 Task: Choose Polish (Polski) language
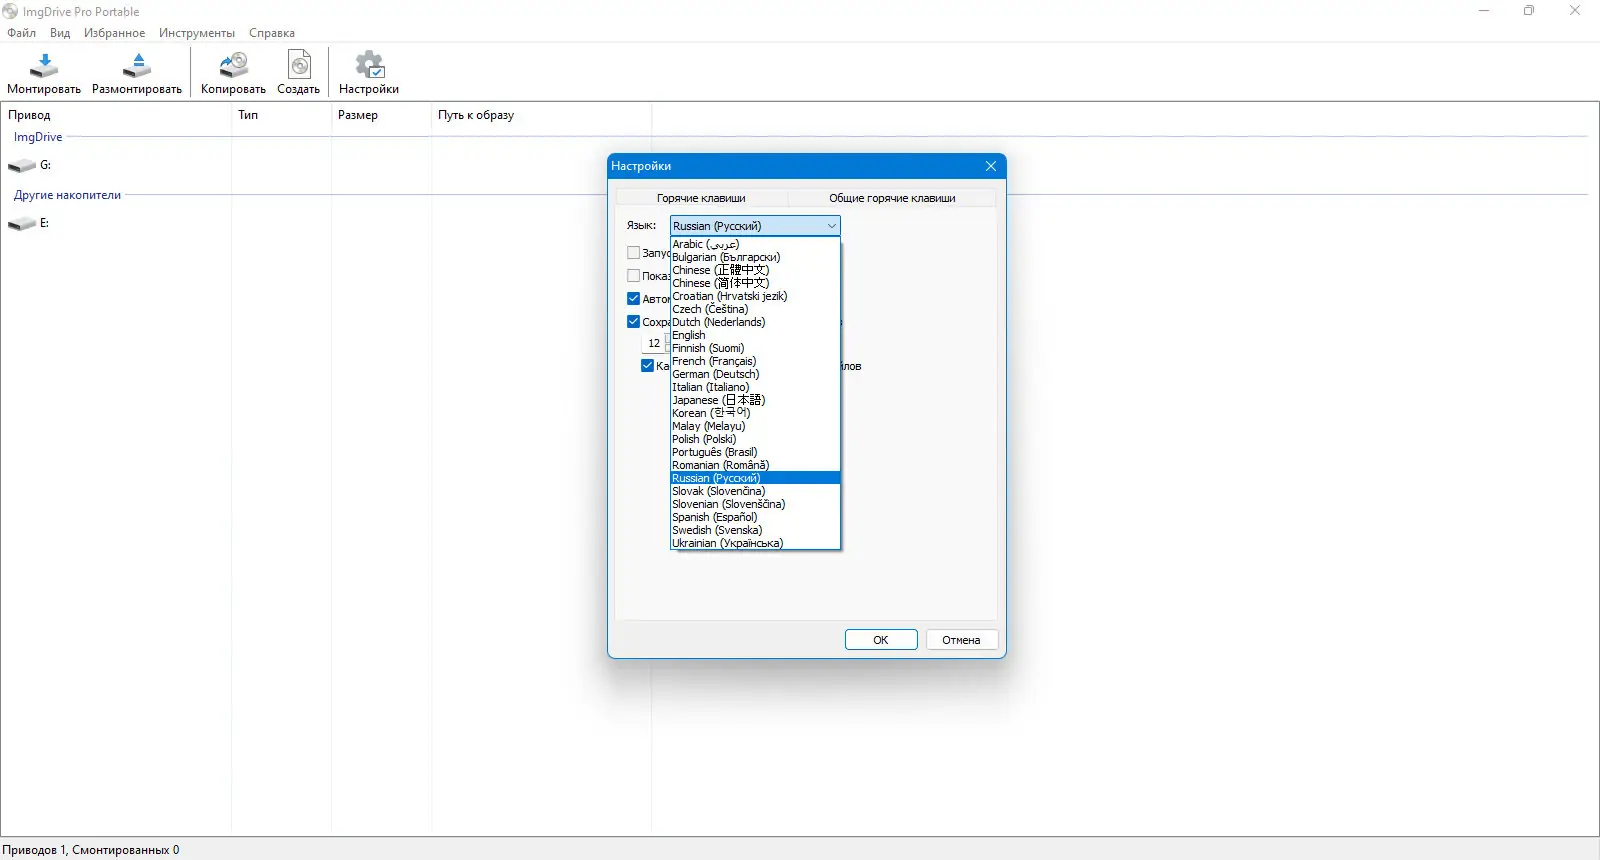tap(755, 439)
